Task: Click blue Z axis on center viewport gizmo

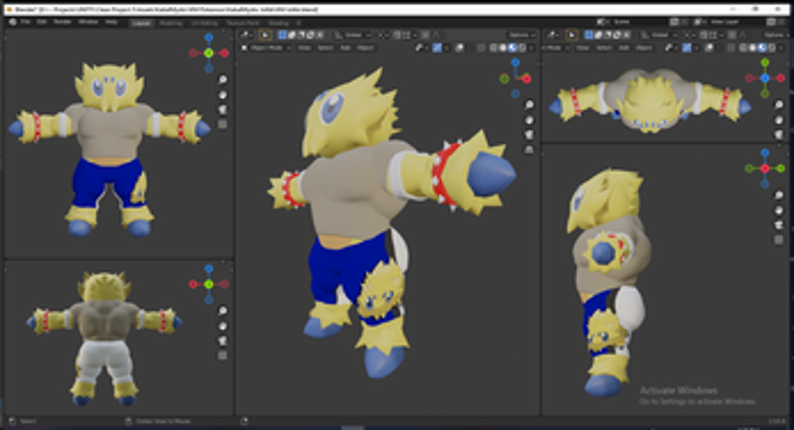Action: point(515,62)
